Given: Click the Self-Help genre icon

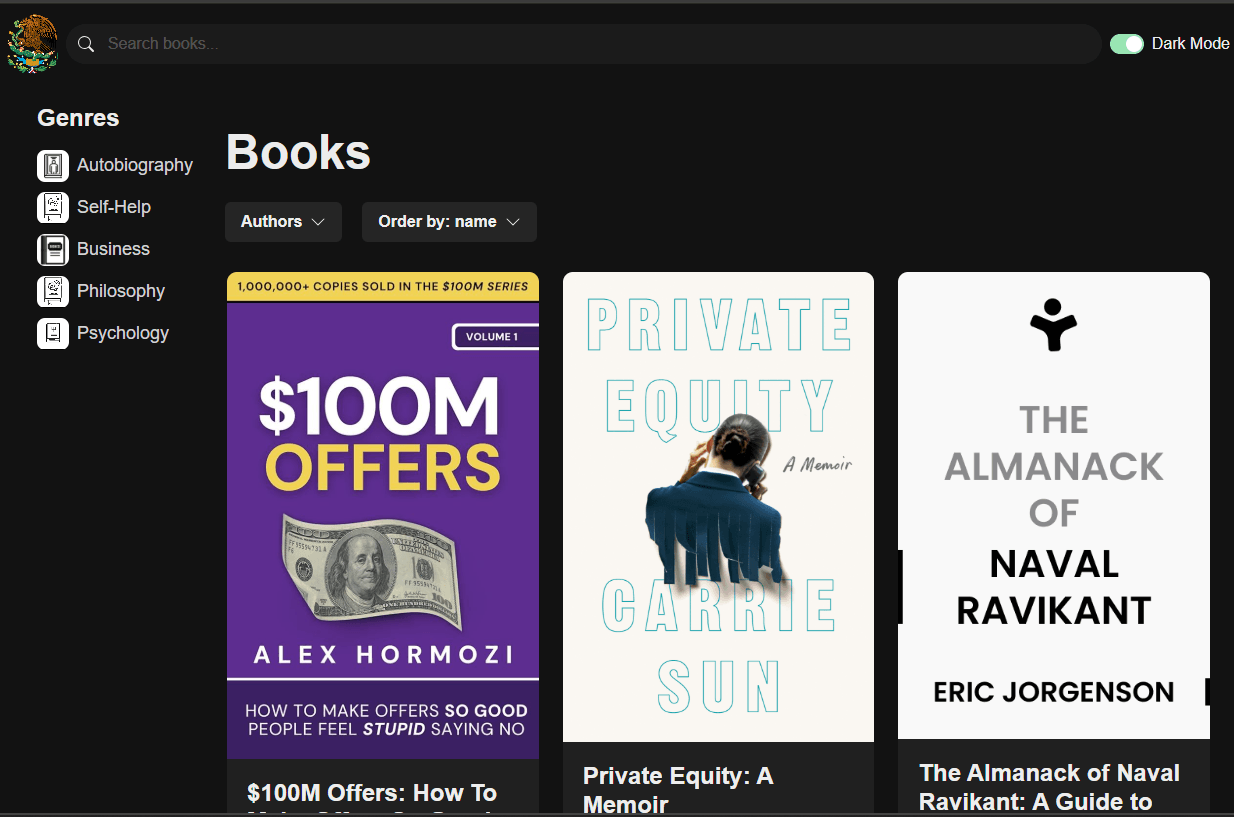Looking at the screenshot, I should pos(53,208).
